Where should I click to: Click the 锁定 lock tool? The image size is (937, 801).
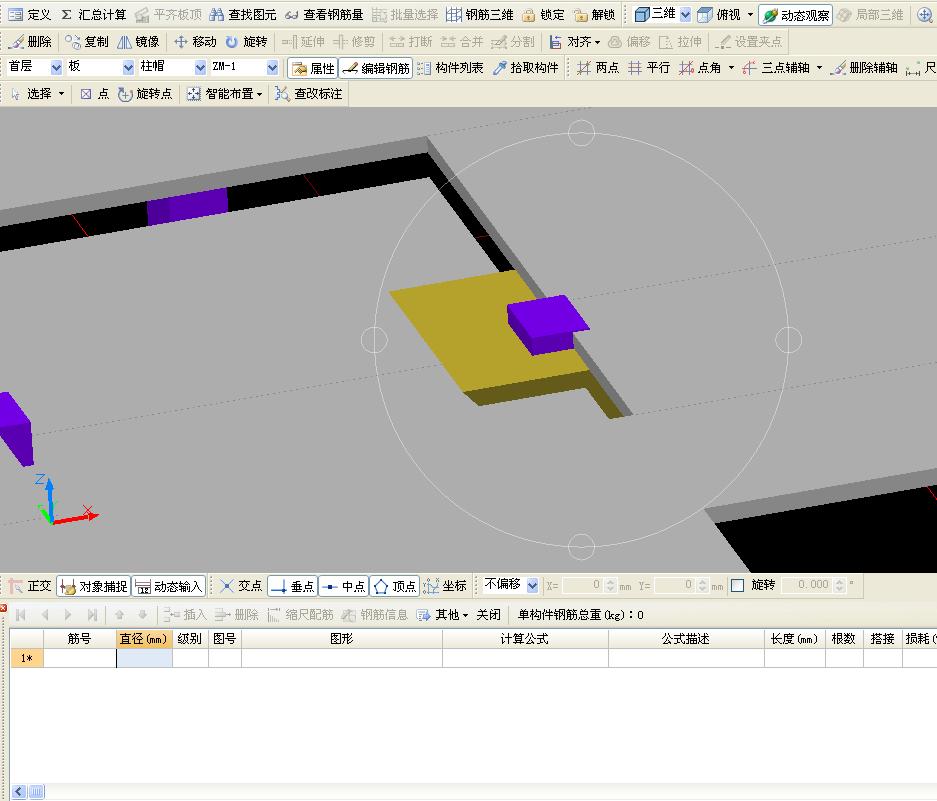pos(543,14)
